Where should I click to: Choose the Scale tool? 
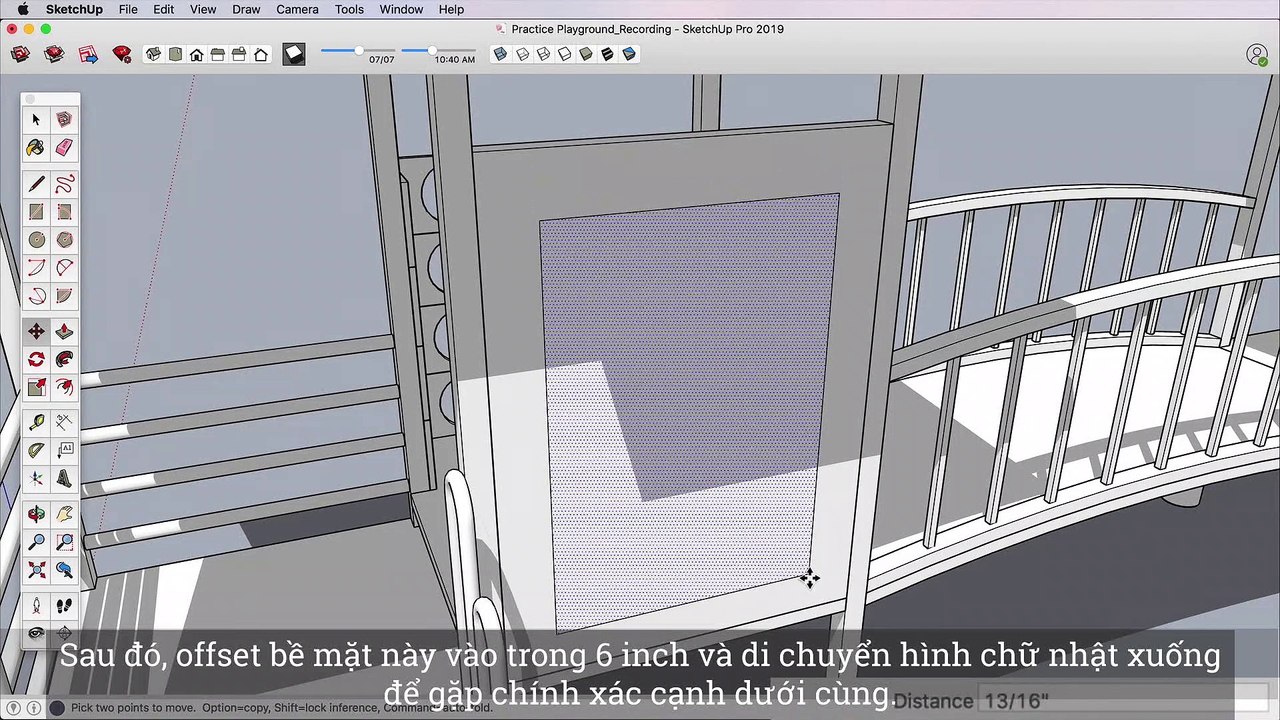point(37,387)
